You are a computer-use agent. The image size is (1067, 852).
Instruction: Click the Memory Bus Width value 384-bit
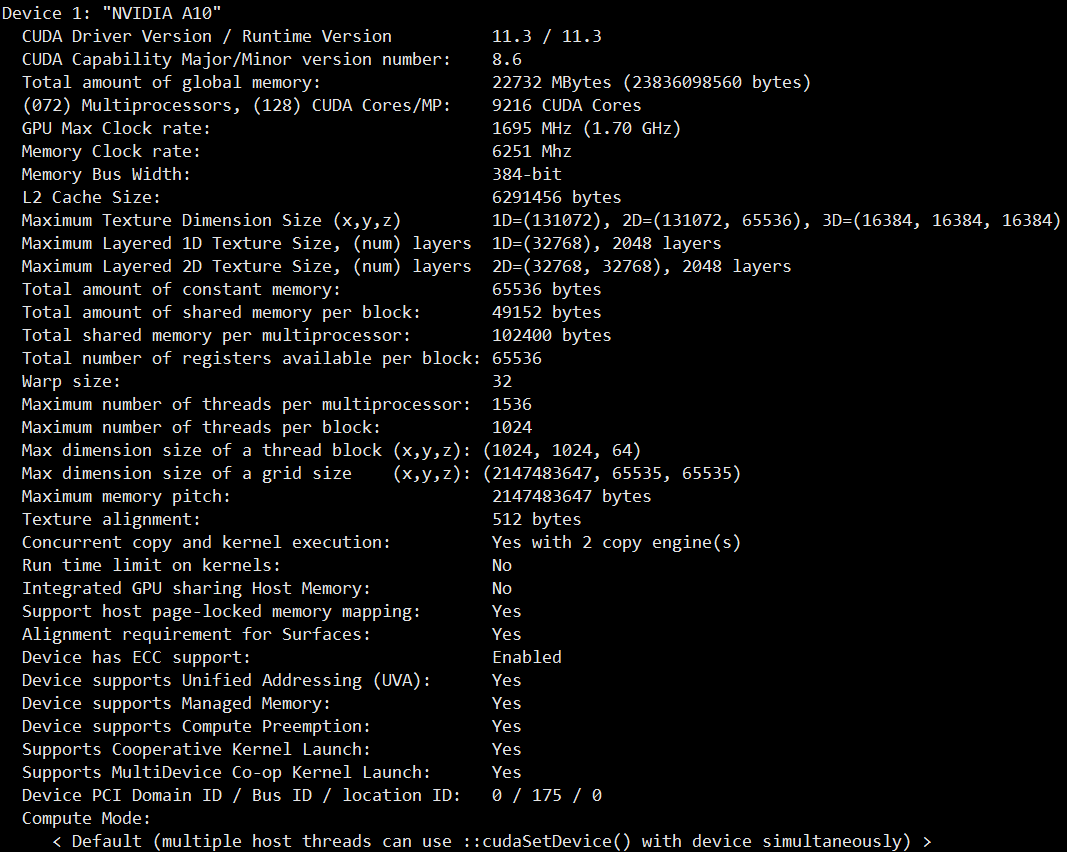tap(526, 174)
